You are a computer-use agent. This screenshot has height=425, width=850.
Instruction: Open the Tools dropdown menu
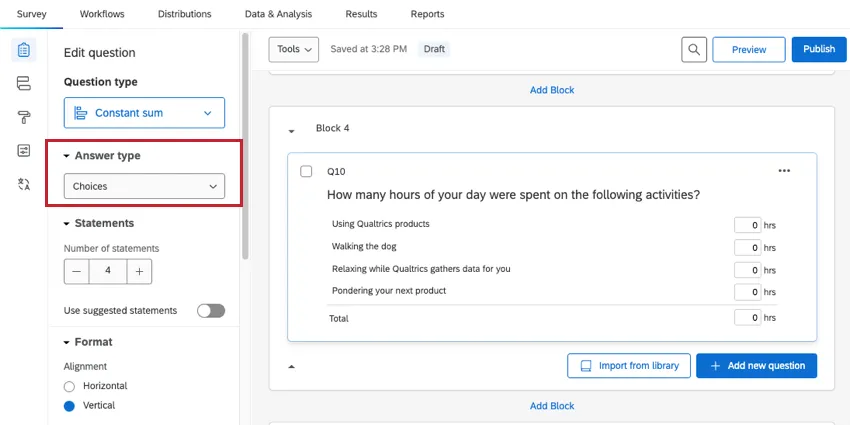coord(294,49)
